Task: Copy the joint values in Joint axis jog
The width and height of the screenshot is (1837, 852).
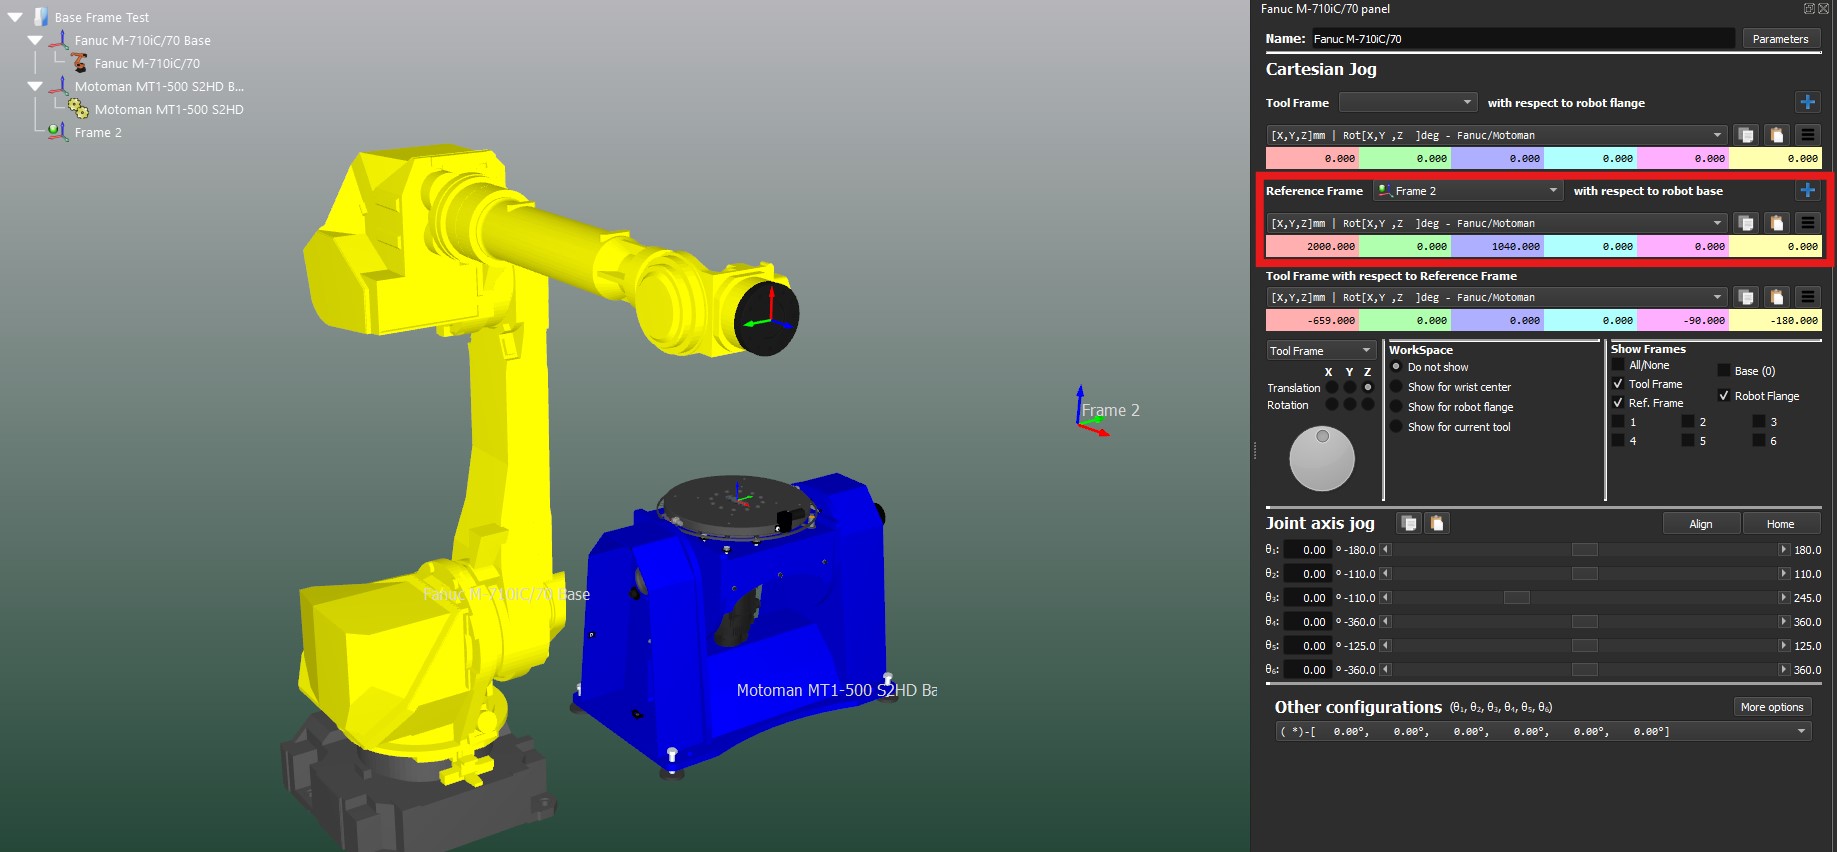Action: click(1409, 523)
